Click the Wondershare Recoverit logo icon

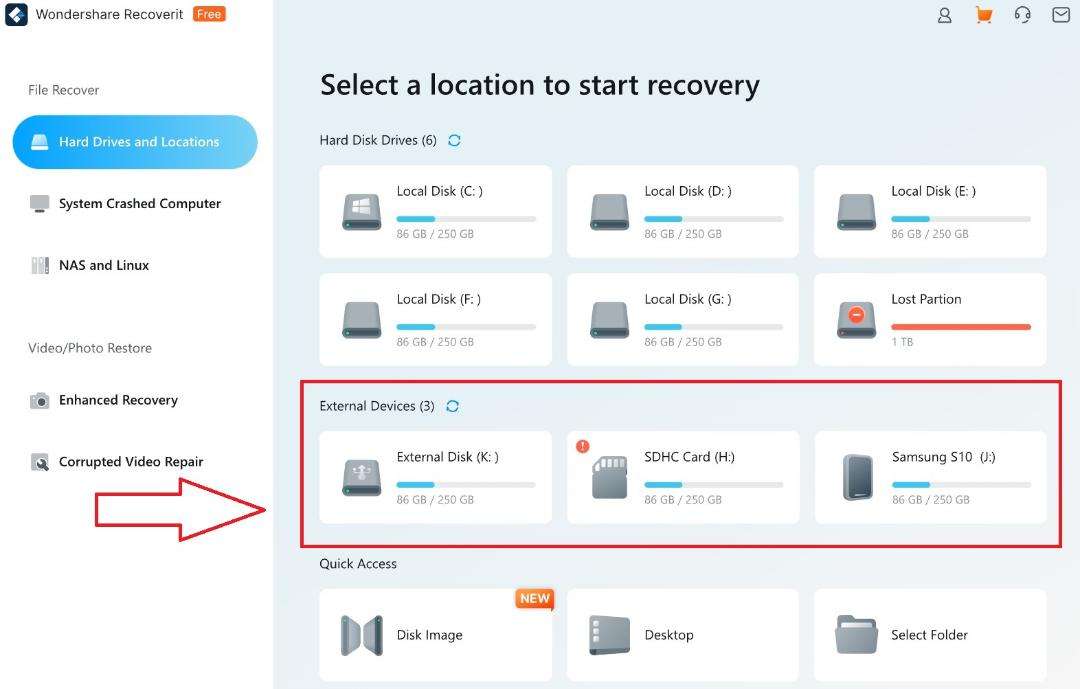click(16, 14)
